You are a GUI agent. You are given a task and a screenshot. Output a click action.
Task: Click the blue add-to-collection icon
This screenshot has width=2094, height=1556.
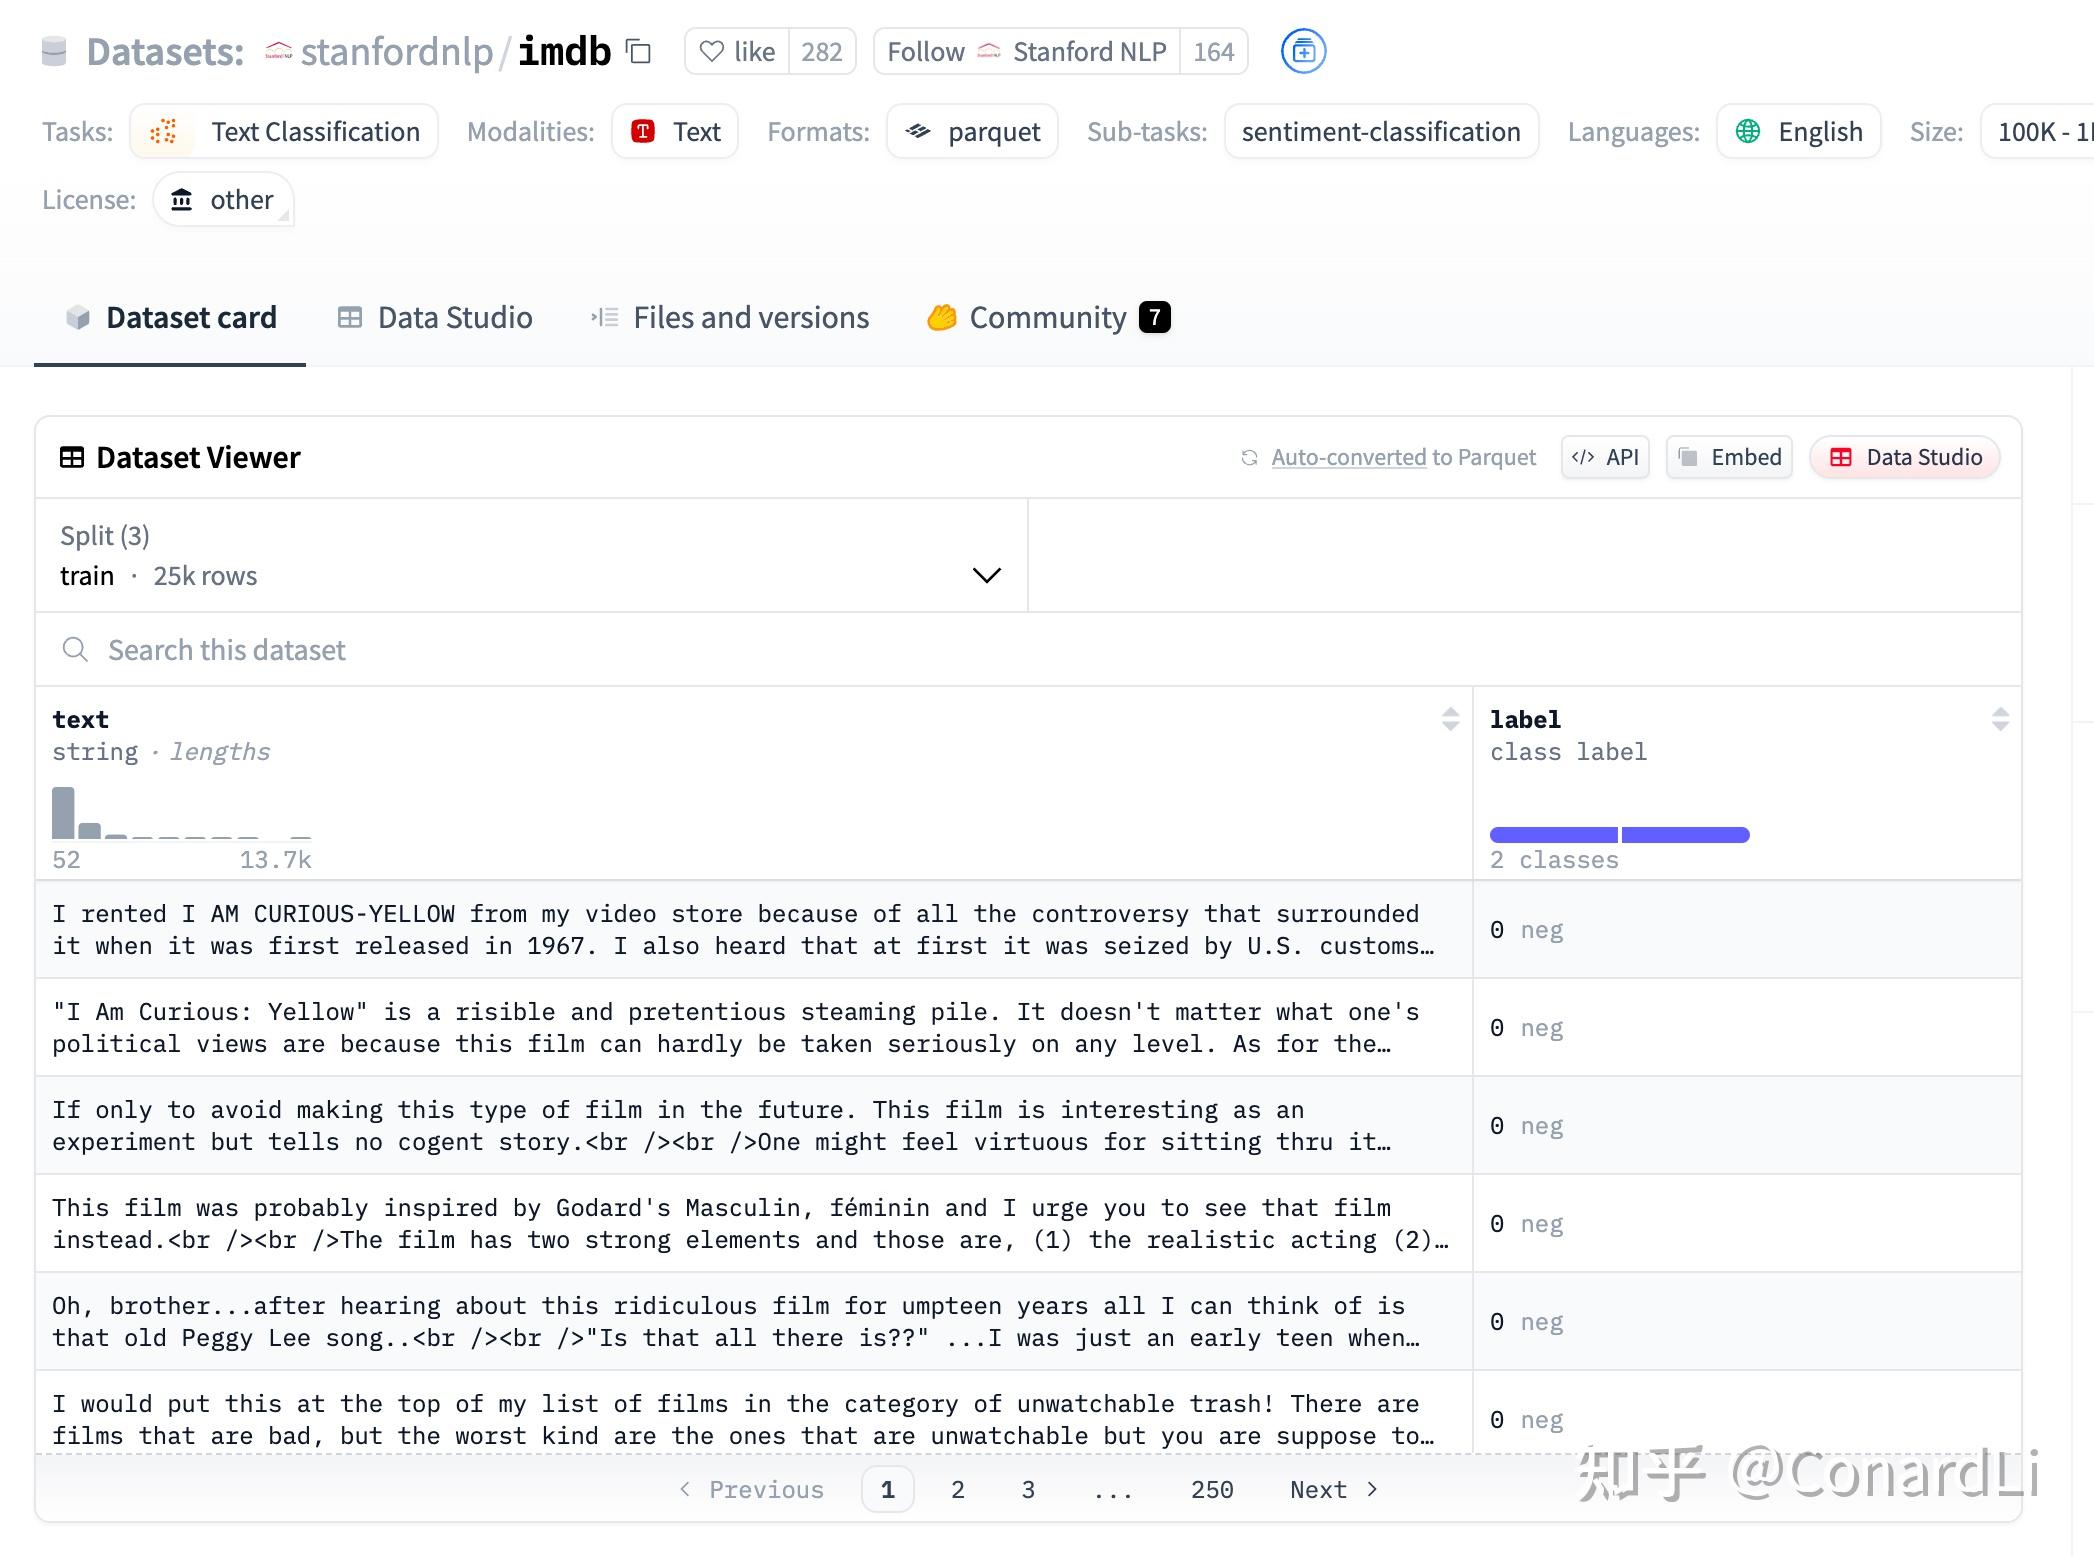coord(1303,51)
